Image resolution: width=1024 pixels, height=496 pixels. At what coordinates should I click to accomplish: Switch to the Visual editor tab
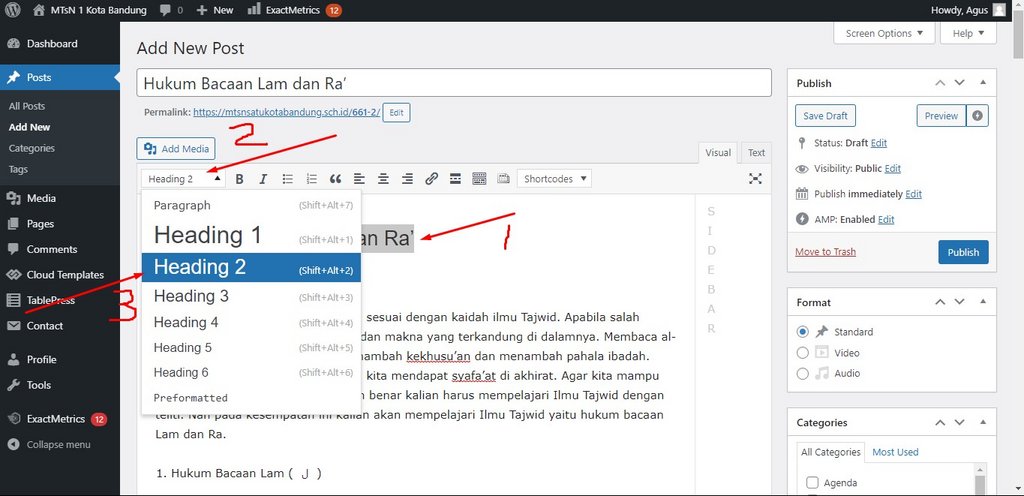click(718, 153)
